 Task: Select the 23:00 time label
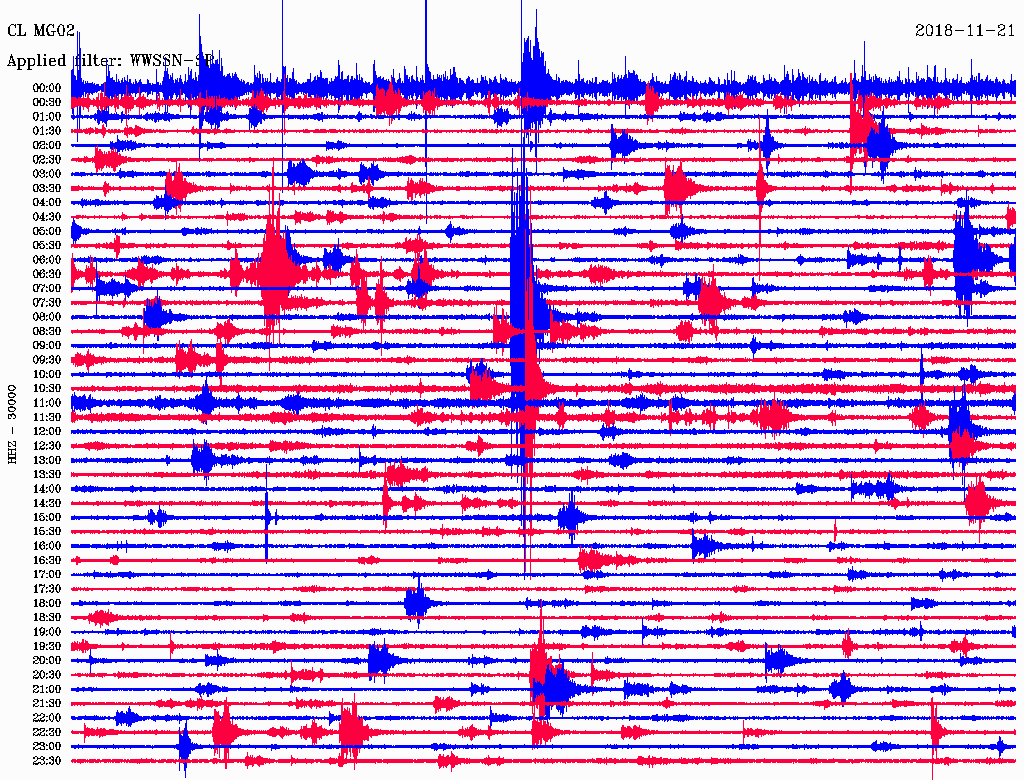(47, 747)
